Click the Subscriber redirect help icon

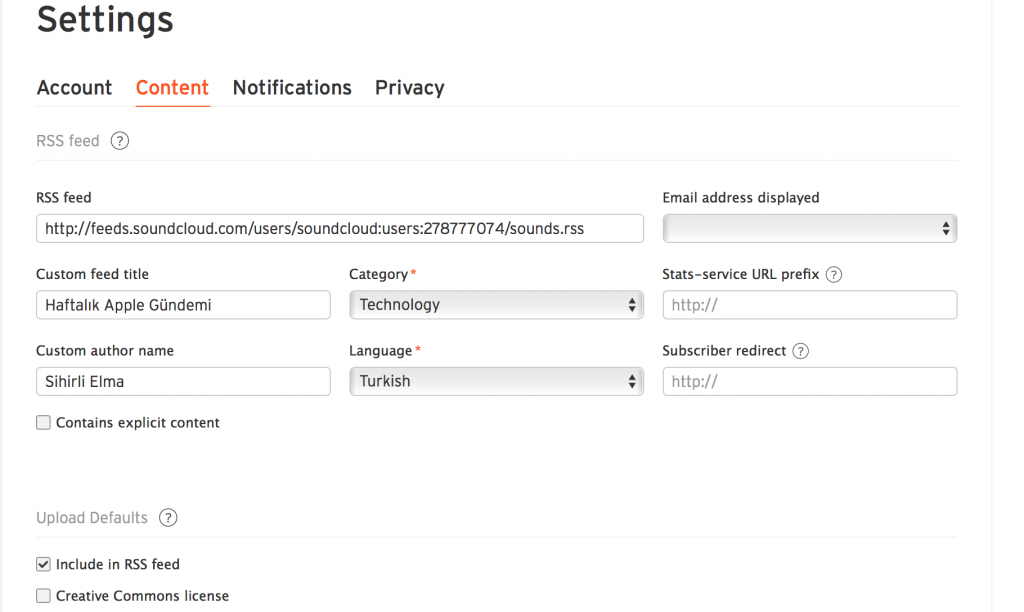pyautogui.click(x=800, y=351)
